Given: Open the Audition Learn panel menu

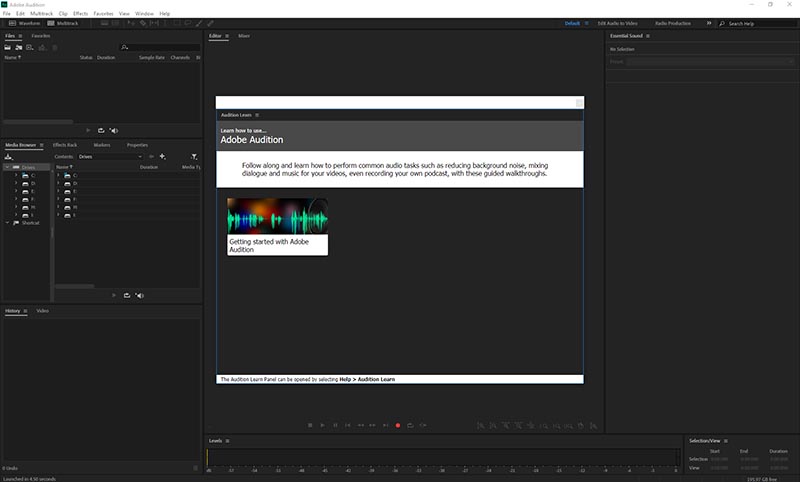Looking at the screenshot, I should (x=257, y=115).
